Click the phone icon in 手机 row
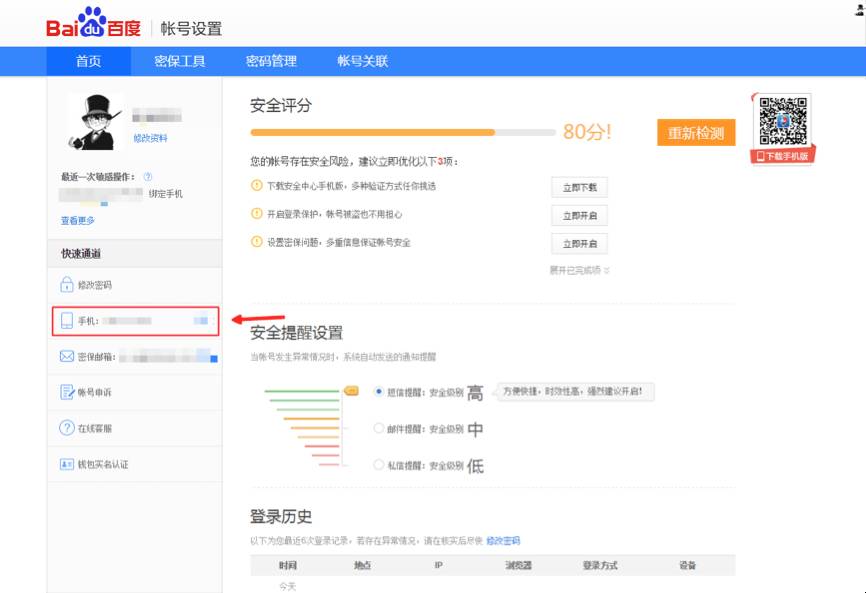866x593 pixels. tap(67, 321)
